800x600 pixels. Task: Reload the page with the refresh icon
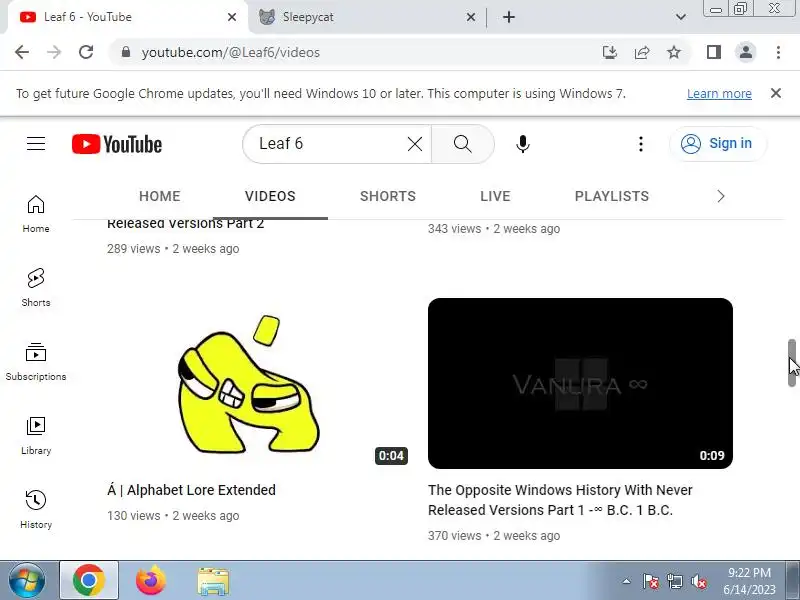click(x=86, y=52)
